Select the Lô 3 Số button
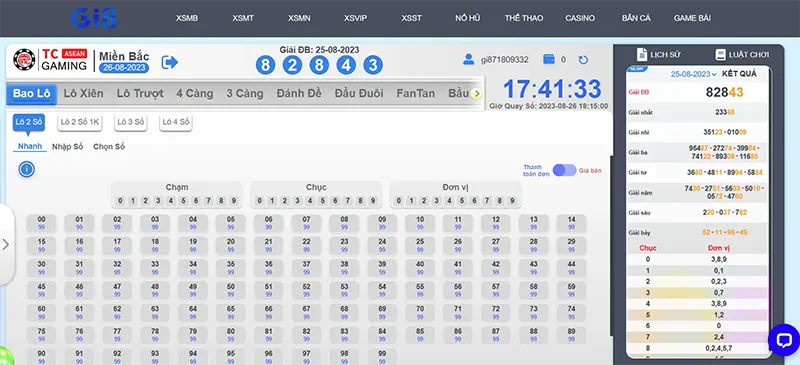 click(131, 122)
